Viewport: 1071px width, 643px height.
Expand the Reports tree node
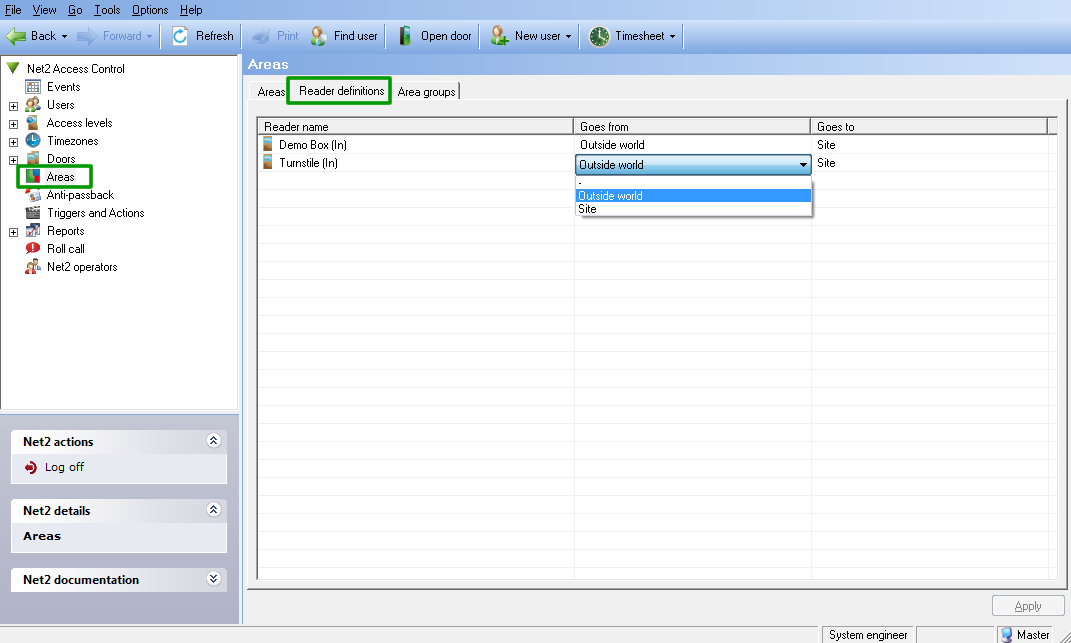click(13, 231)
